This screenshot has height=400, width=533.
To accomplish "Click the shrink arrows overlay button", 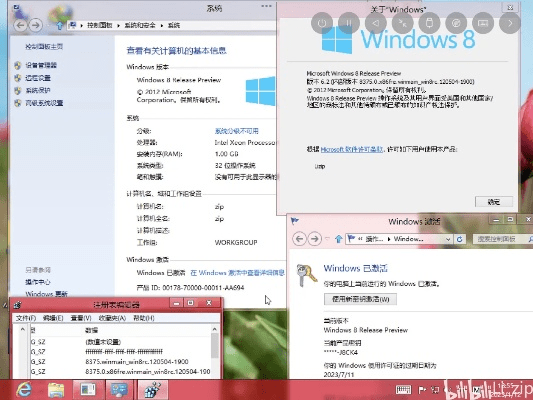I will 402,23.
